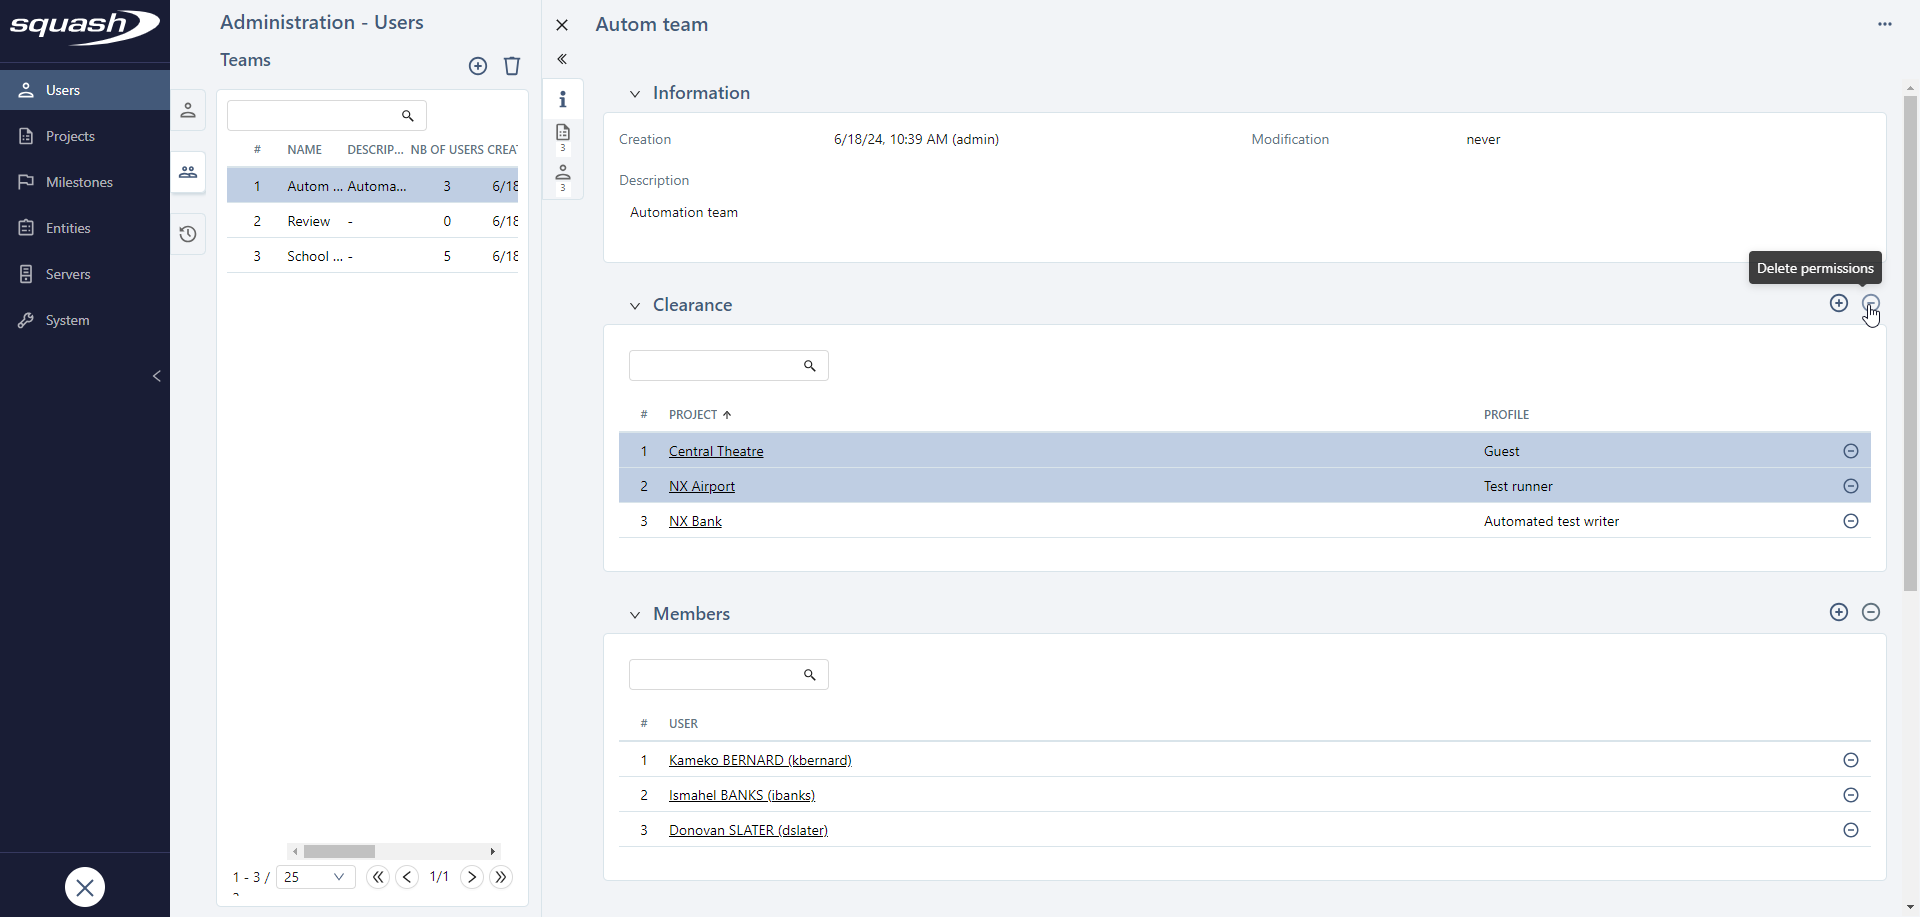
Task: Click add member icon in Members
Action: 1838,612
